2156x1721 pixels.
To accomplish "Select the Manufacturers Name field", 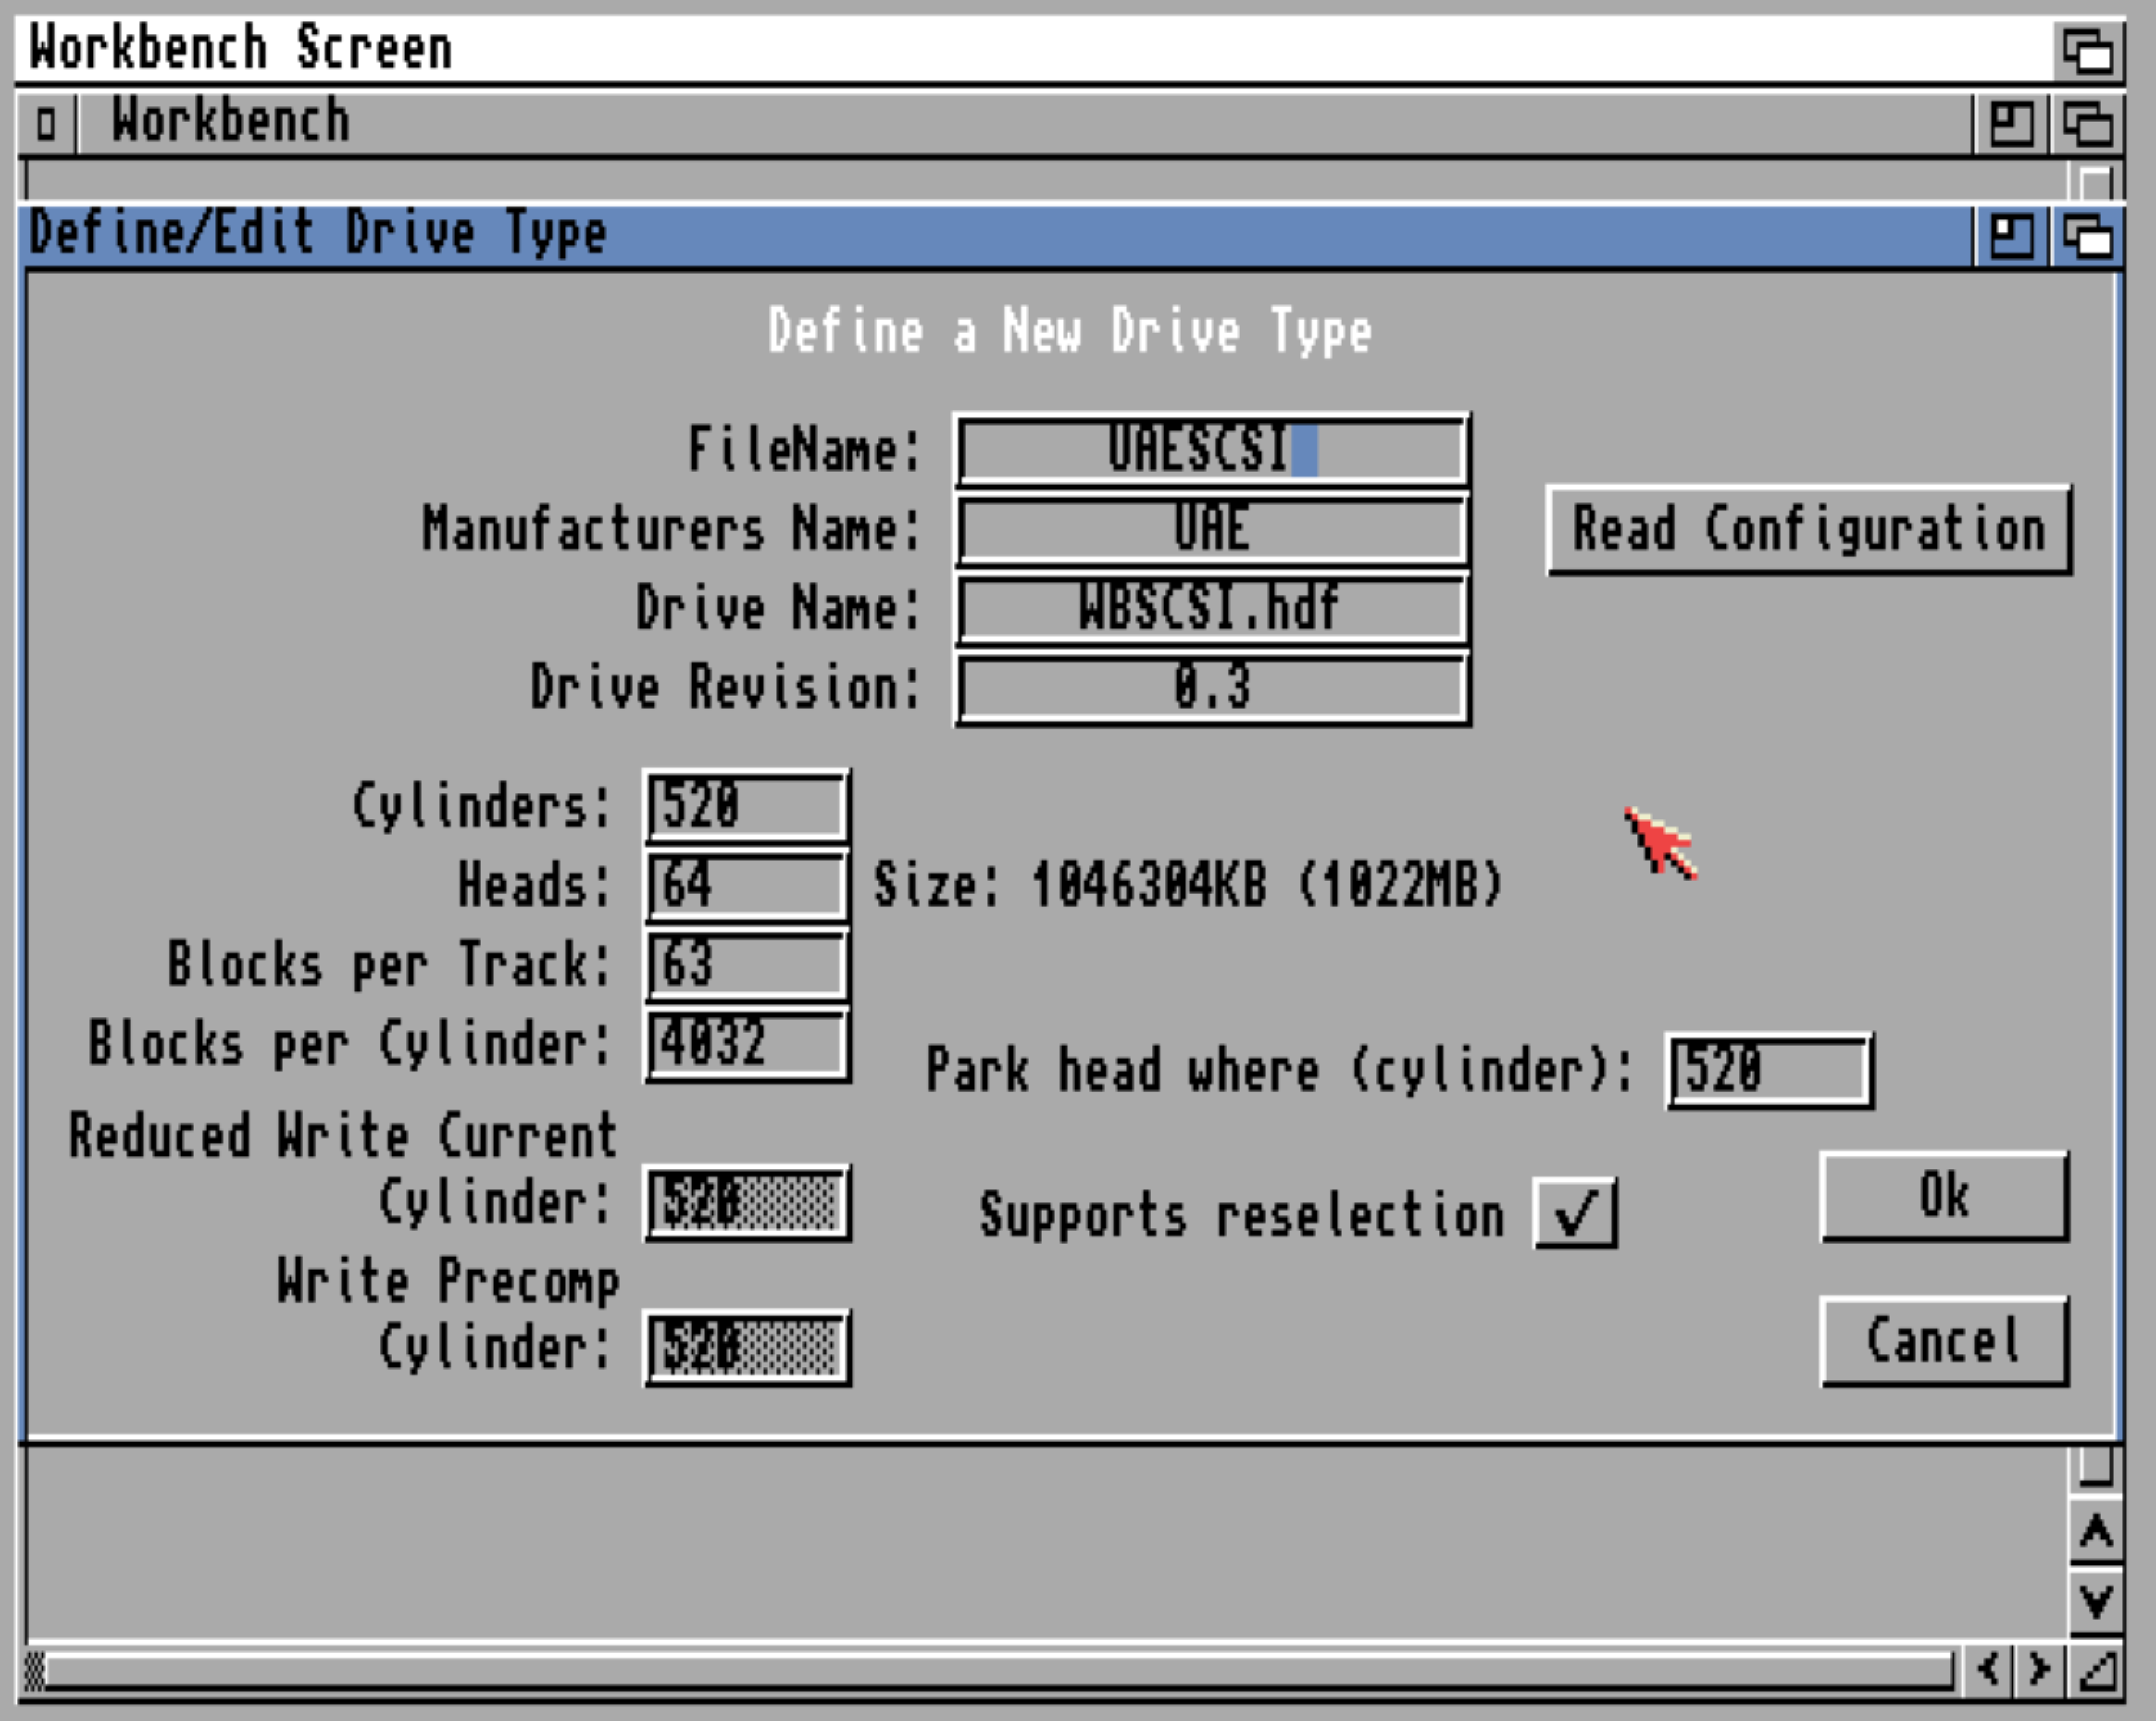I will point(1212,529).
